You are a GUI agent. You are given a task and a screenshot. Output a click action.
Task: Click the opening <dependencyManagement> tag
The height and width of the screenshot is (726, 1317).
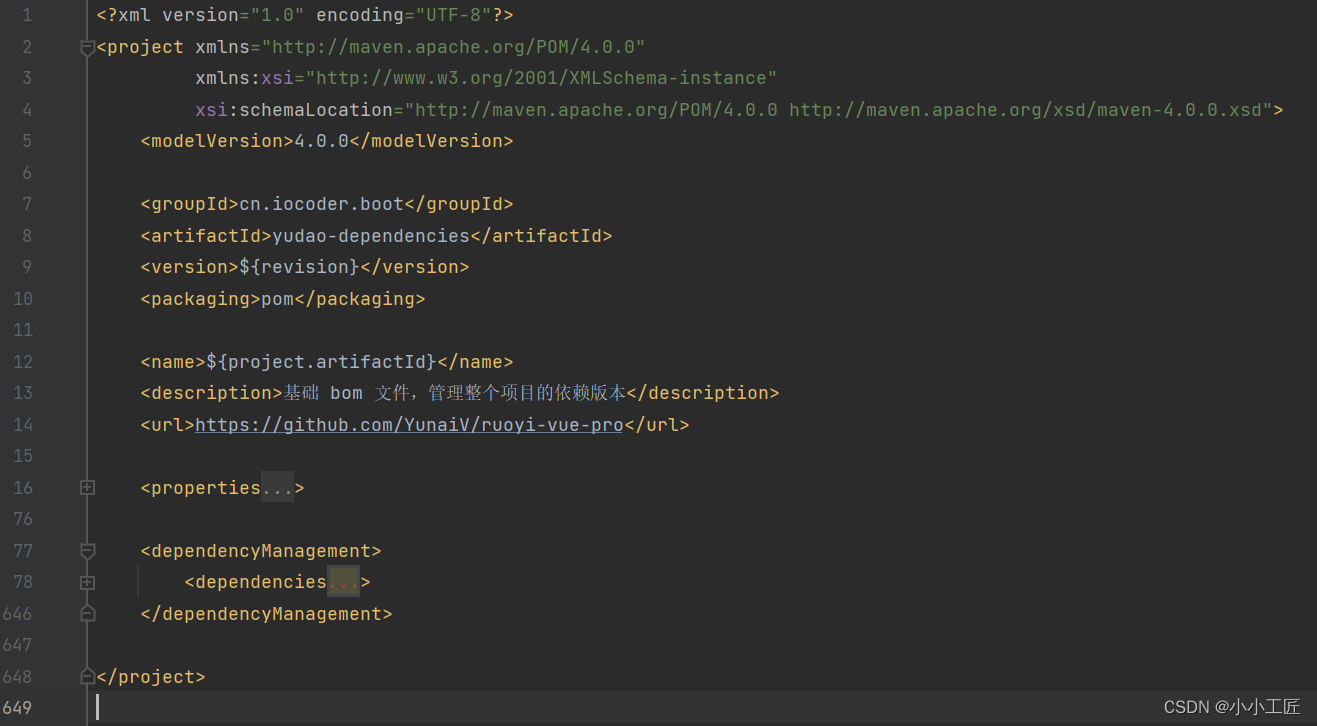(261, 551)
